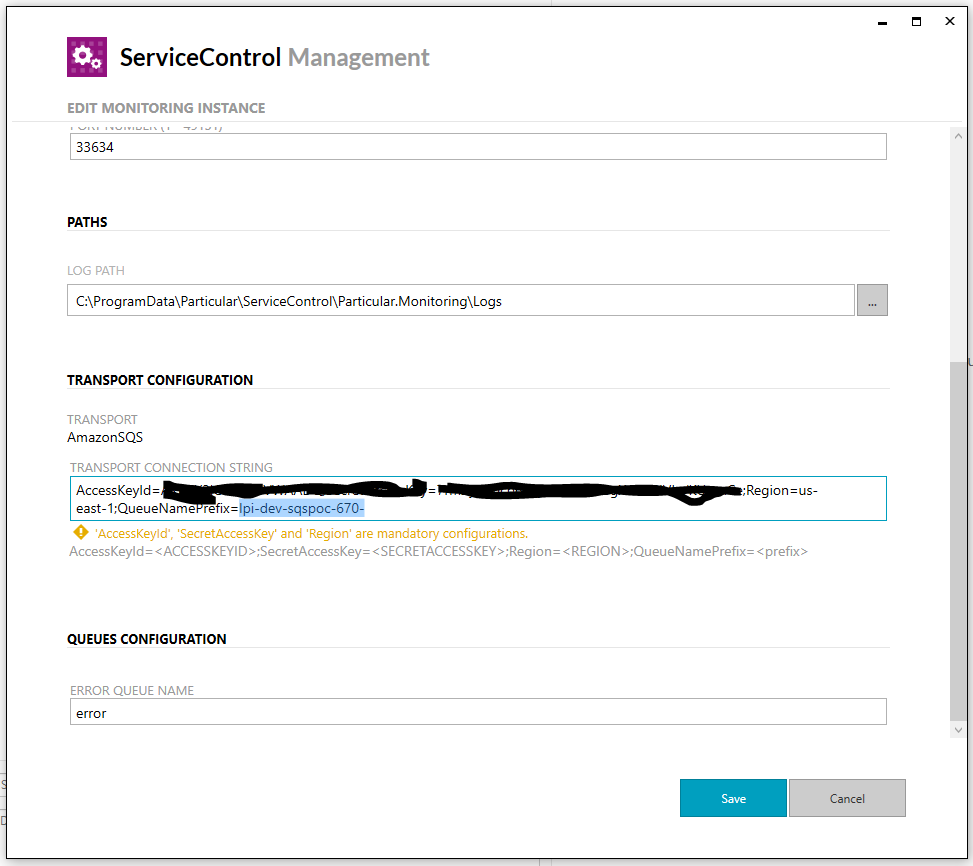This screenshot has height=866, width=973.
Task: Click the 'Log Path' label
Action: (96, 271)
